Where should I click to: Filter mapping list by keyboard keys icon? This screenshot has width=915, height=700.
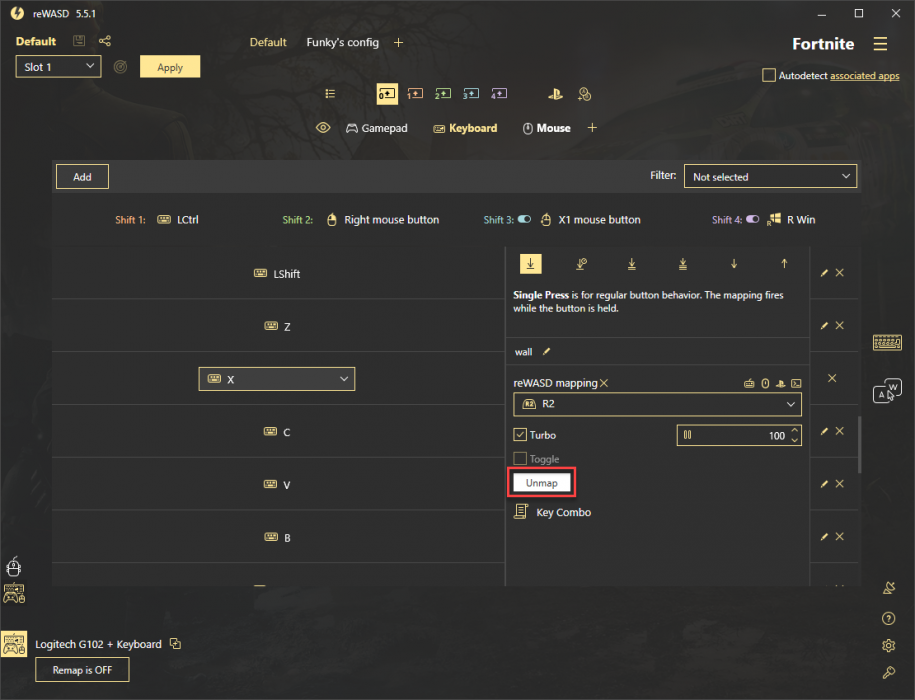pyautogui.click(x=749, y=383)
